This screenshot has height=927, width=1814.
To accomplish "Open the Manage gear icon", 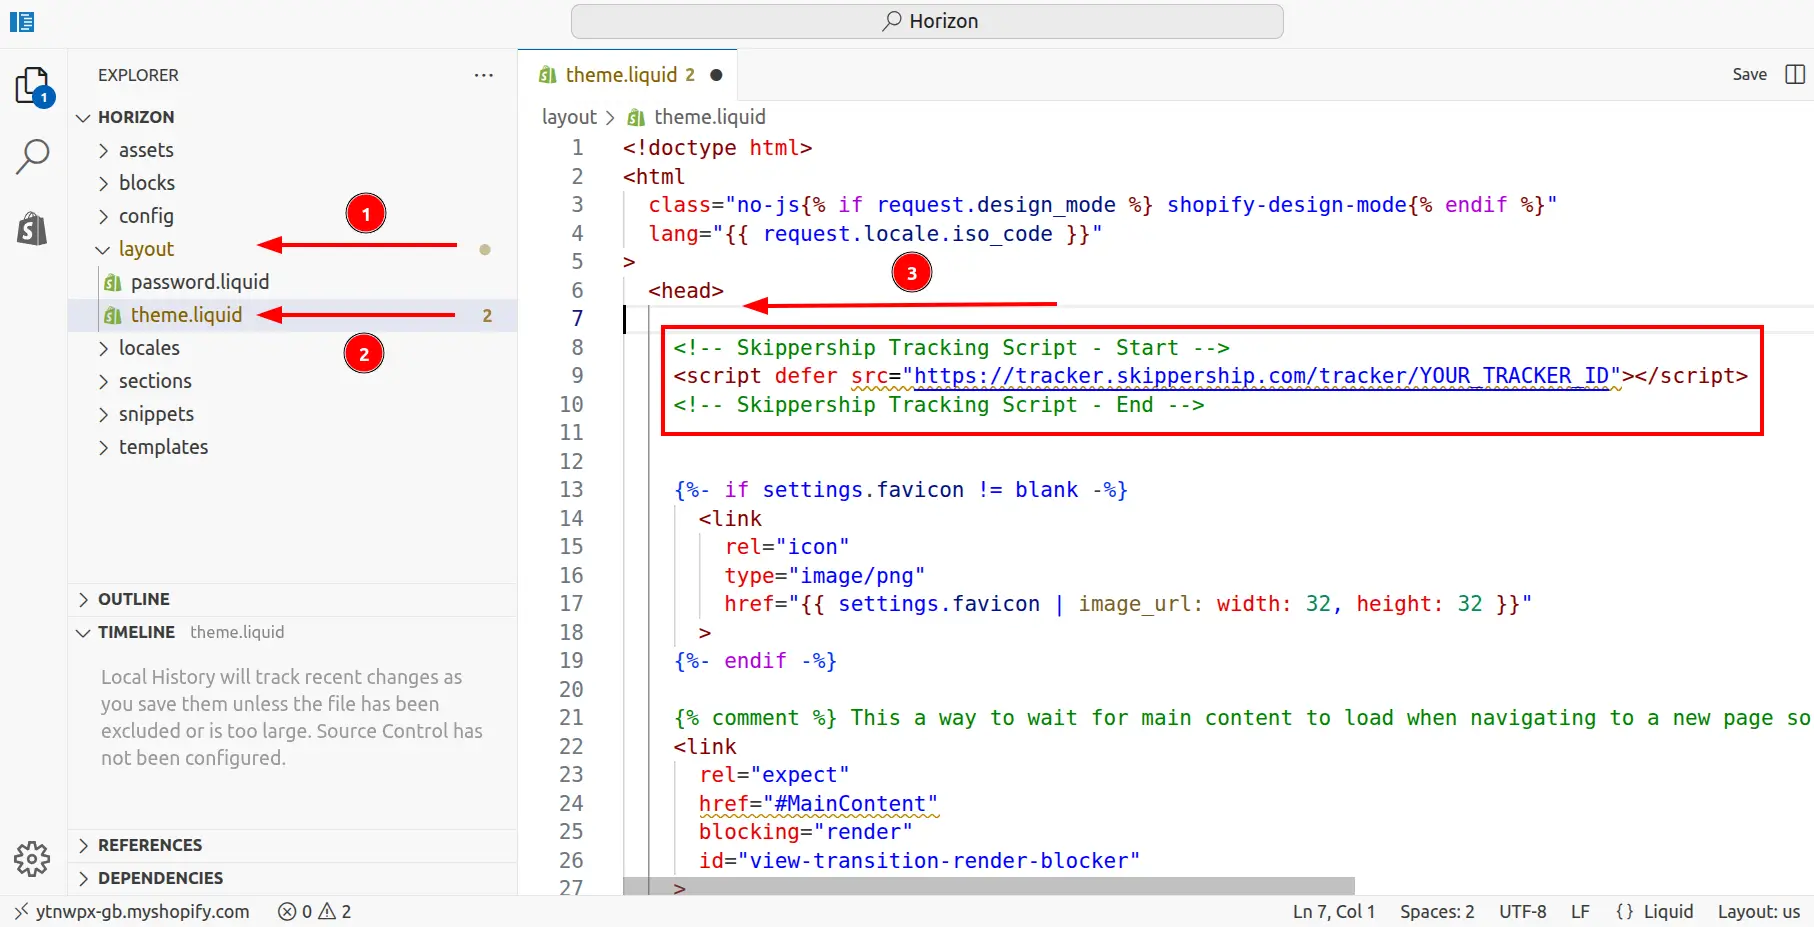I will click(32, 858).
